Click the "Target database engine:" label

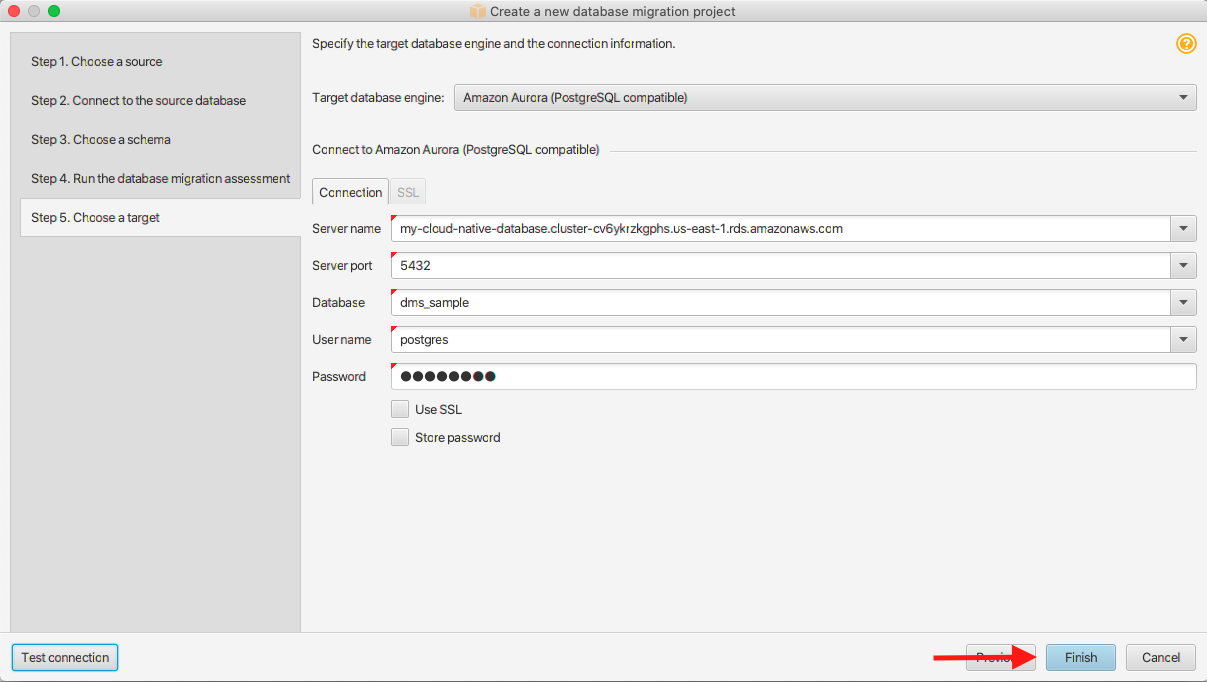pyautogui.click(x=378, y=98)
